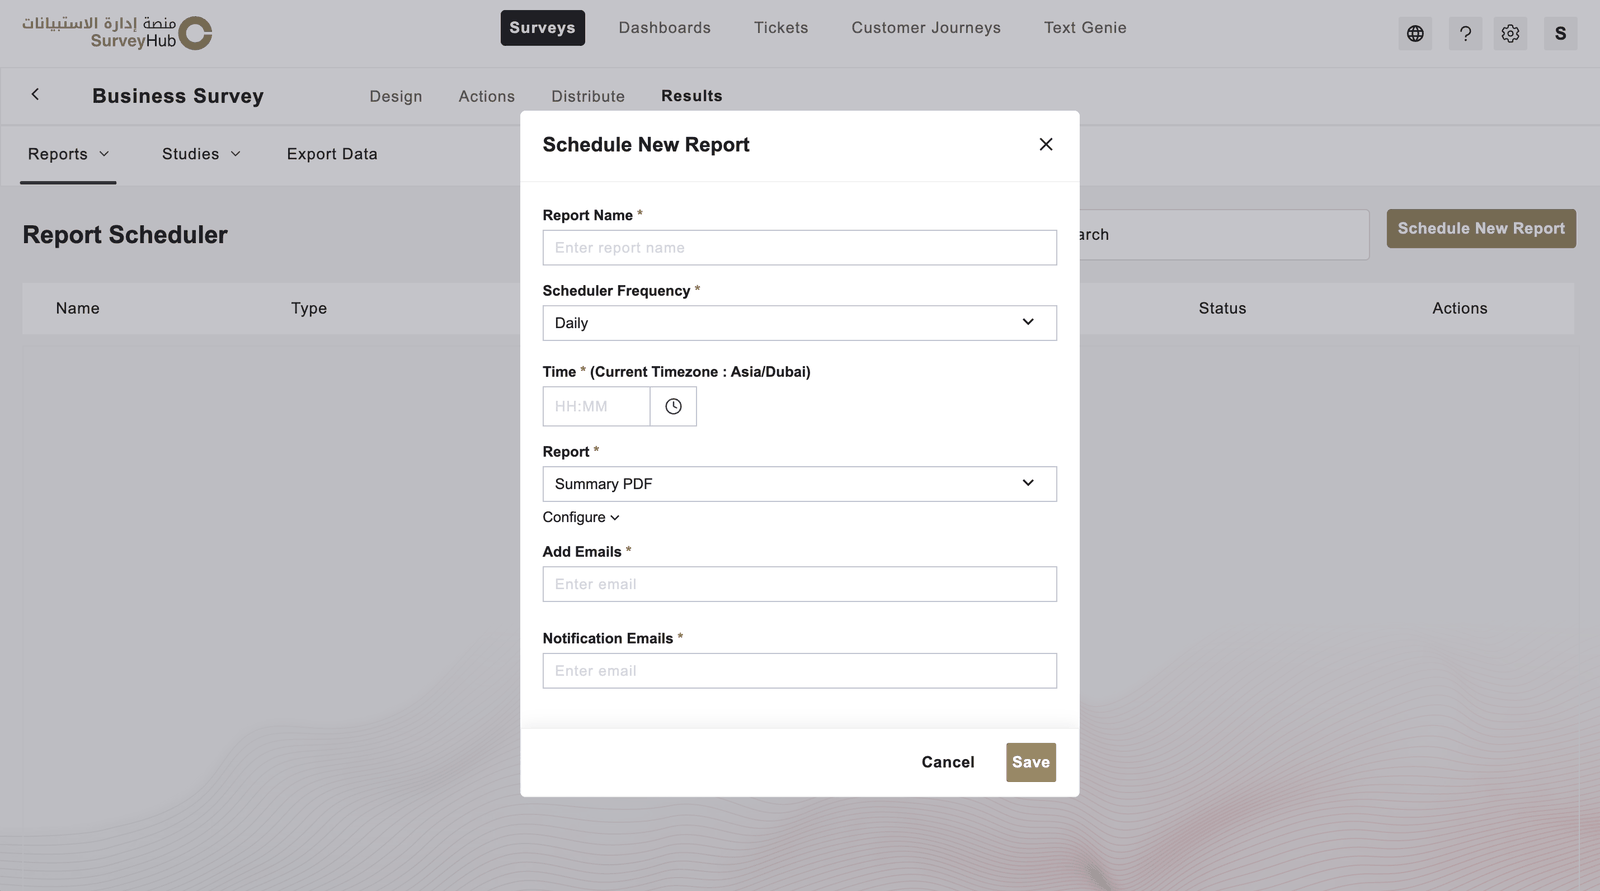Open the settings gear icon
The image size is (1600, 891).
point(1510,34)
